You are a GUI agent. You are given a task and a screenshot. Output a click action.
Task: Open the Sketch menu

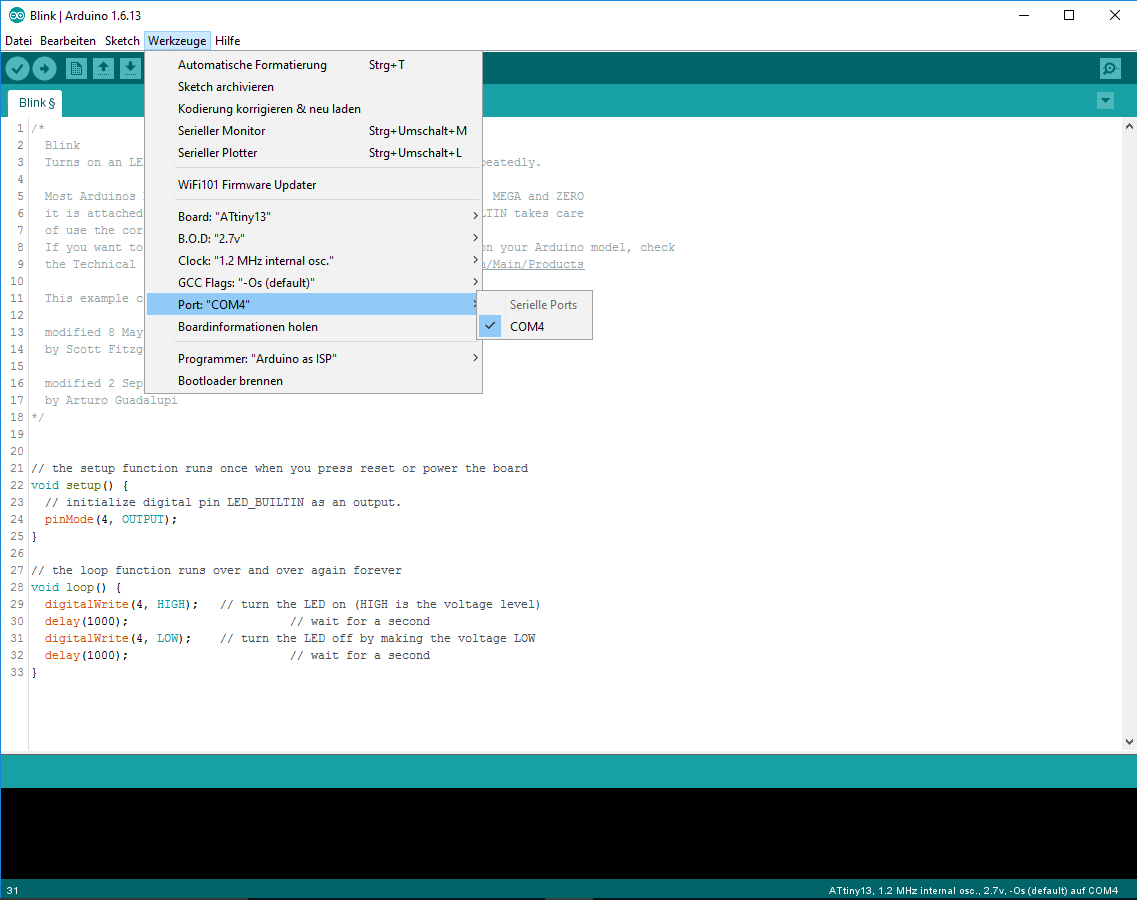(x=122, y=41)
